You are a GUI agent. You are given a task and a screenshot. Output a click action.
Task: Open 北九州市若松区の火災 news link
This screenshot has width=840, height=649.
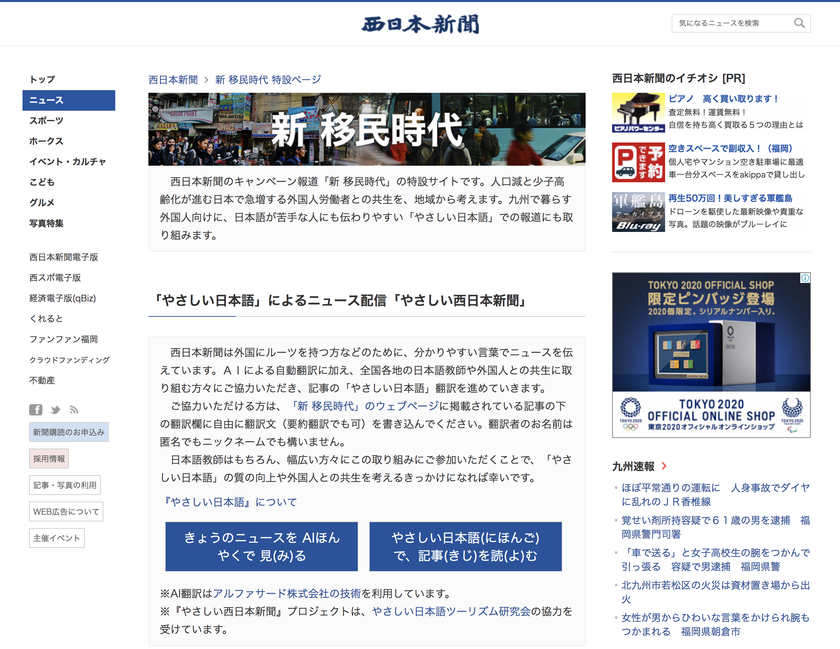coord(715,592)
